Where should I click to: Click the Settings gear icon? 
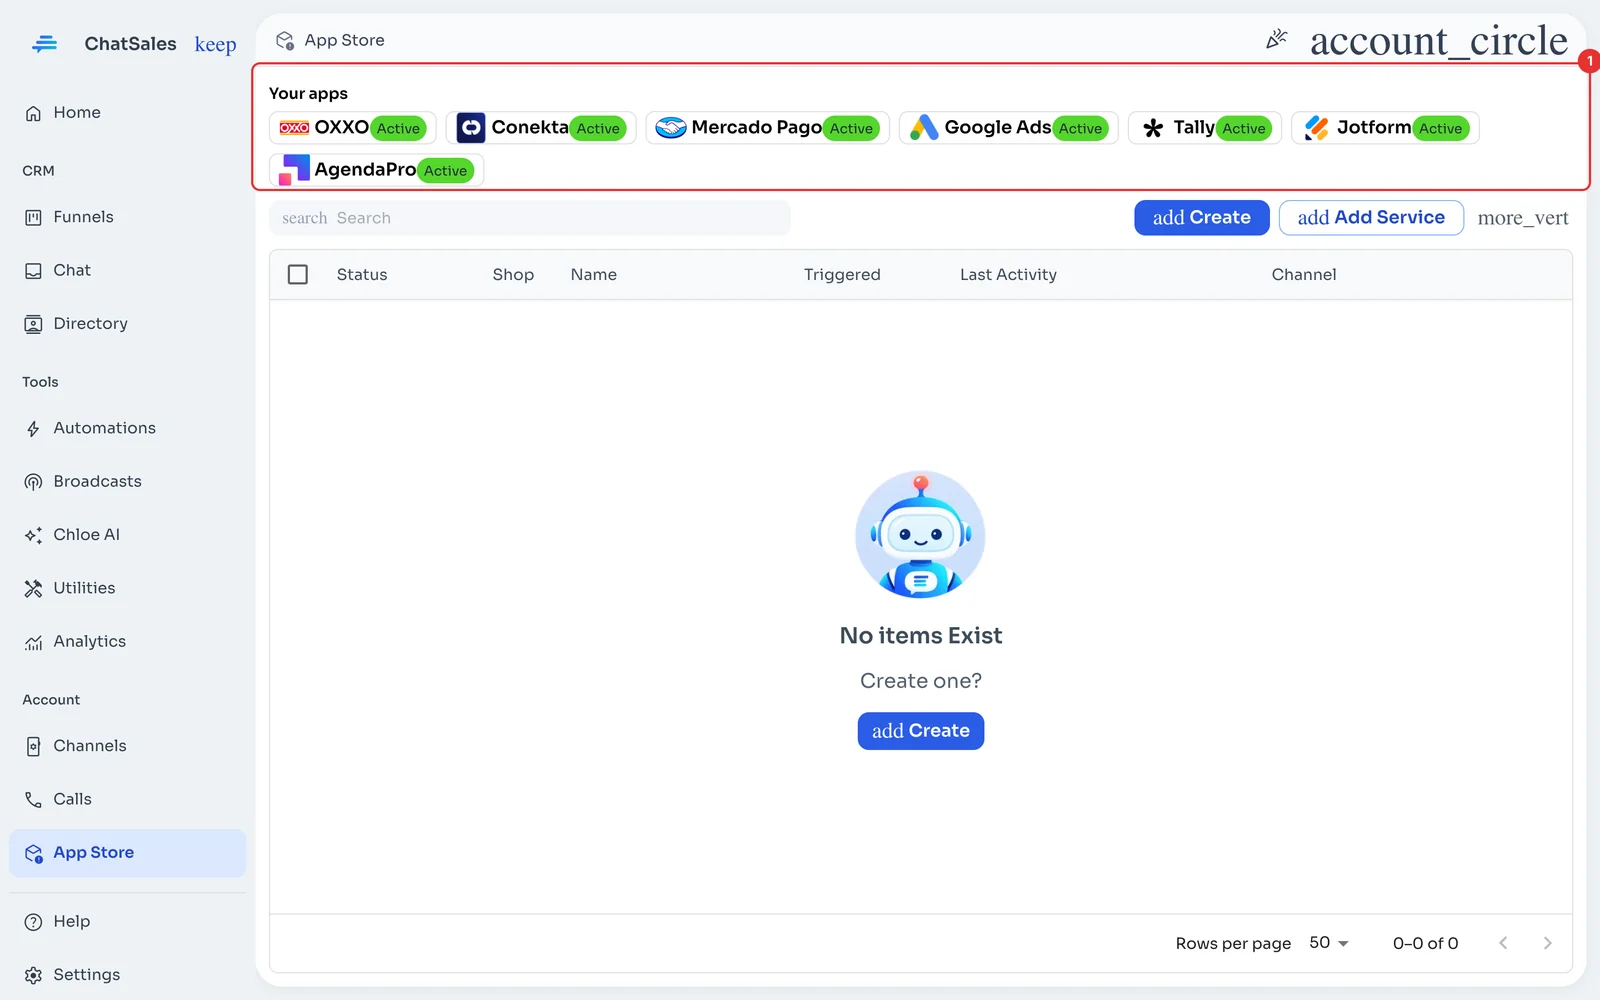point(33,975)
